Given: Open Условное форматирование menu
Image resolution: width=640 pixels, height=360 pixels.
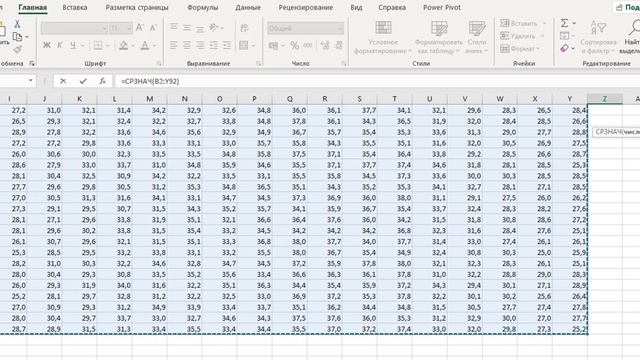Looking at the screenshot, I should (383, 38).
